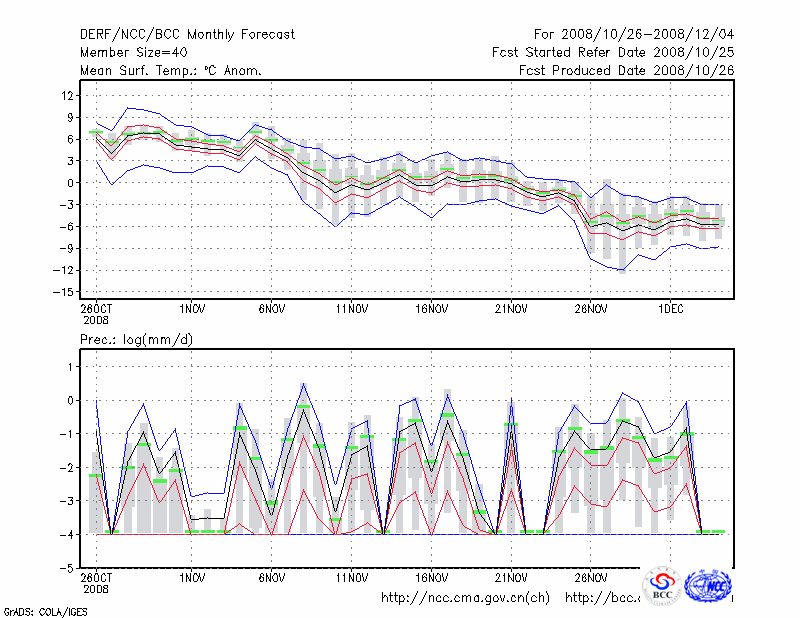The width and height of the screenshot is (800, 618).
Task: Click 26NOV marker on temperature chart axis
Action: (x=591, y=309)
